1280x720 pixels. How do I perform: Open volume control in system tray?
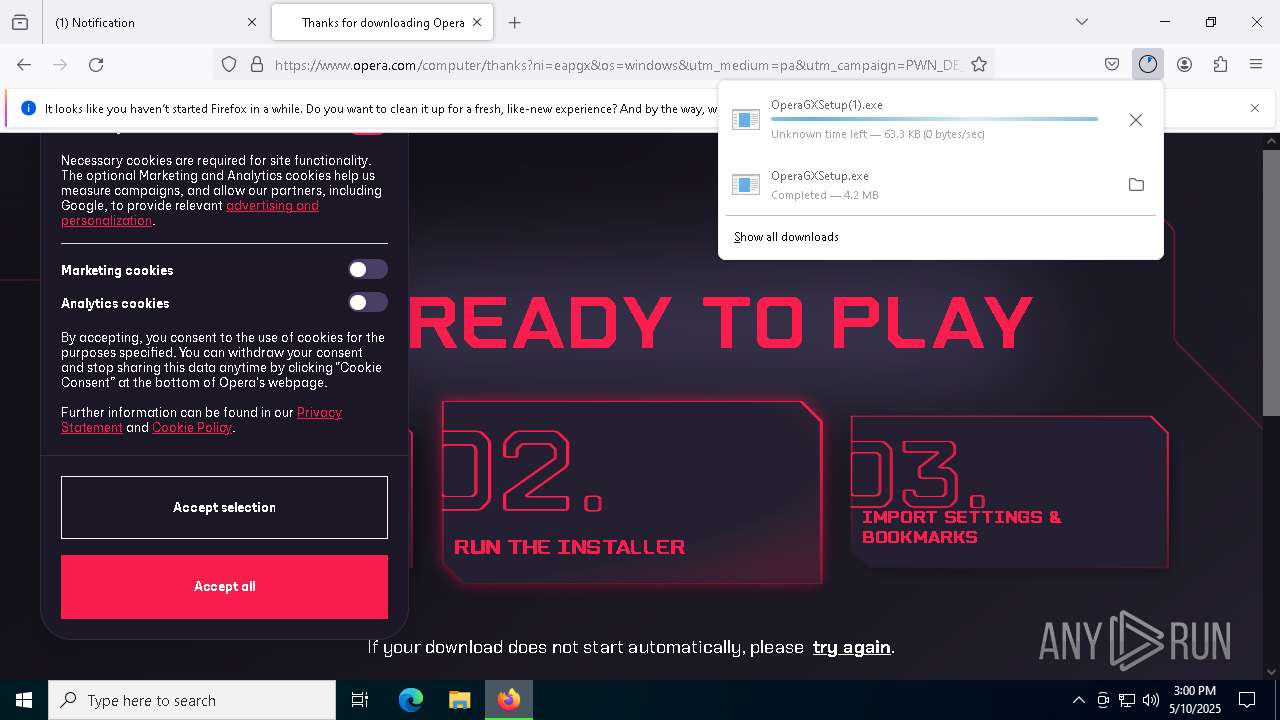click(x=1151, y=700)
